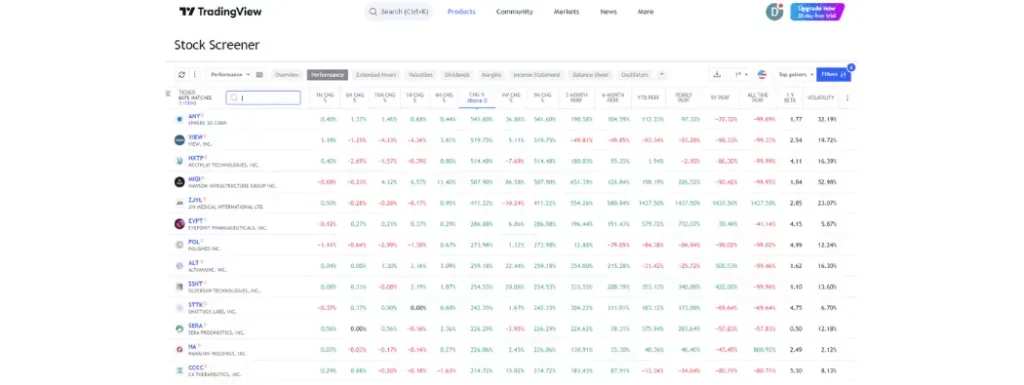Click the ticker search input field
Screen dimensions: 1024x385
pos(263,98)
